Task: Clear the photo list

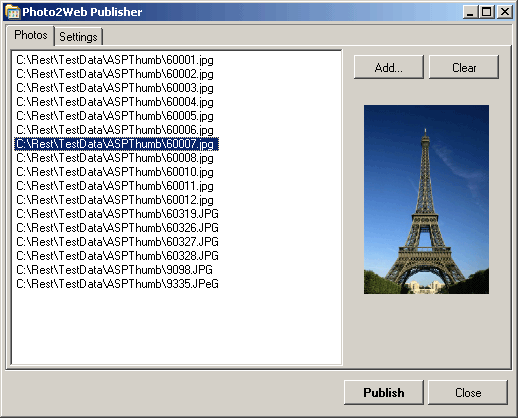Action: tap(464, 67)
